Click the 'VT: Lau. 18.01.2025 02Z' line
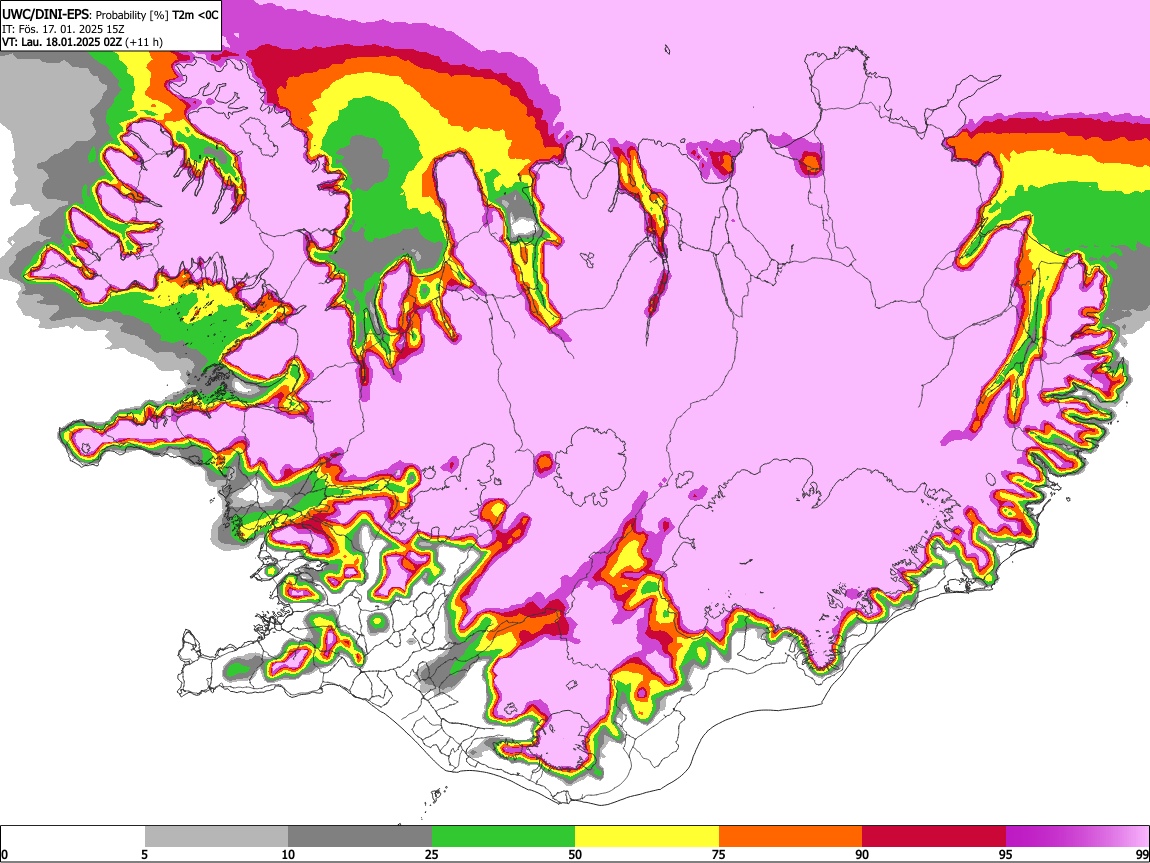 point(62,42)
